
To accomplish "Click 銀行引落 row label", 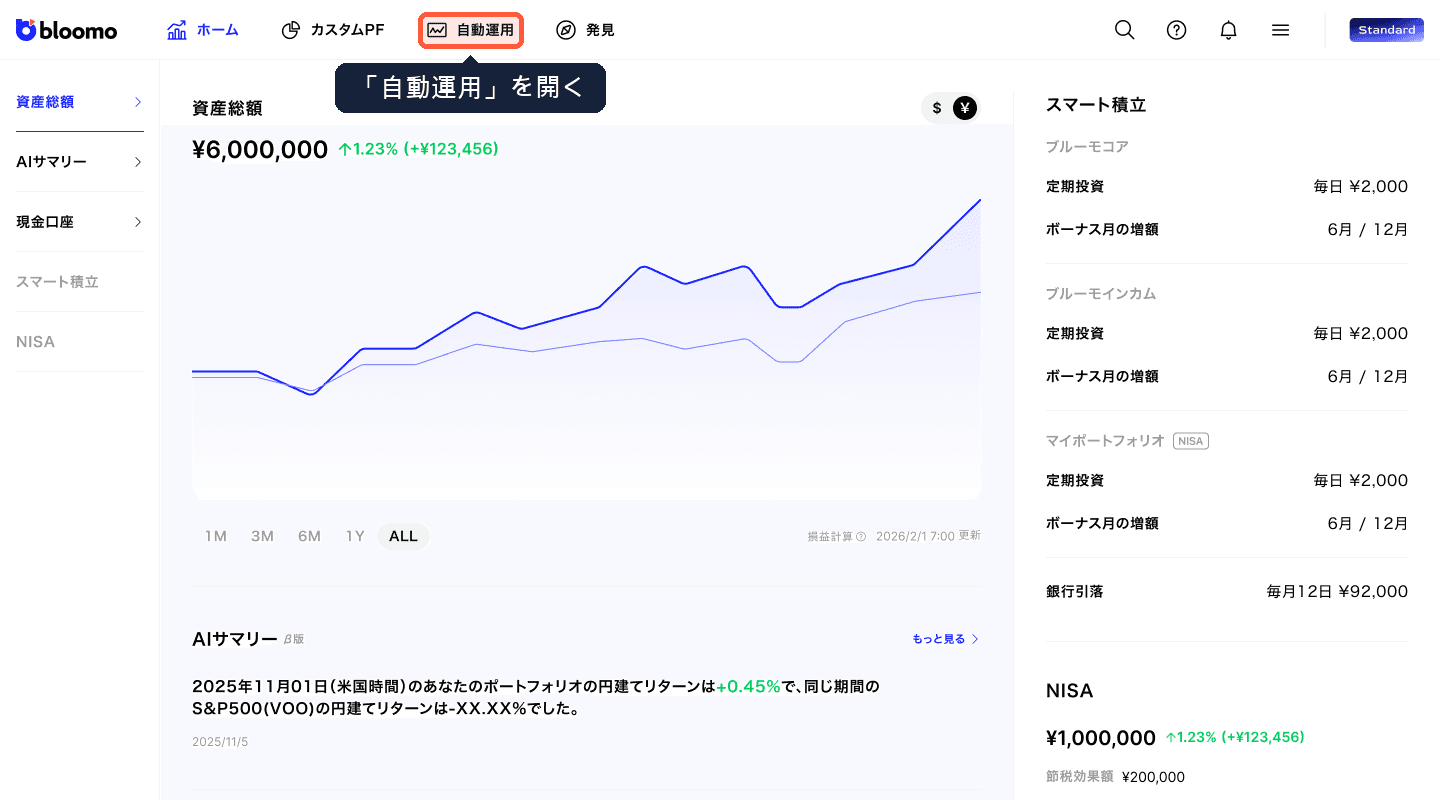I will 1075,592.
